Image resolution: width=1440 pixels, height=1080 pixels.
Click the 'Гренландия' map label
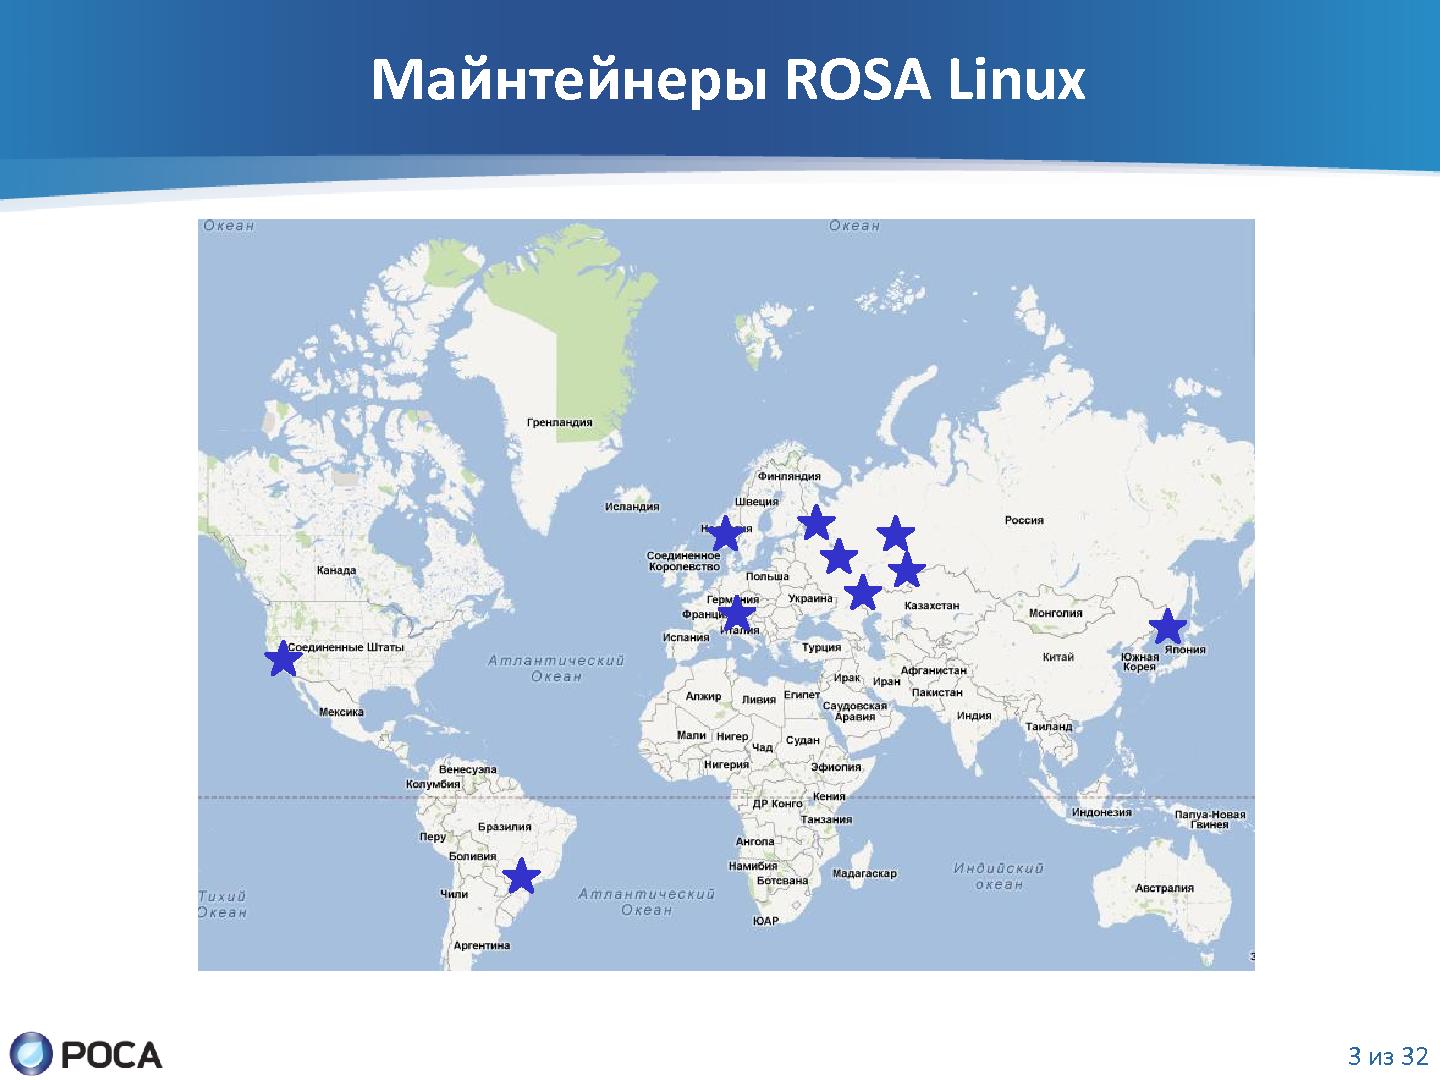tap(559, 423)
